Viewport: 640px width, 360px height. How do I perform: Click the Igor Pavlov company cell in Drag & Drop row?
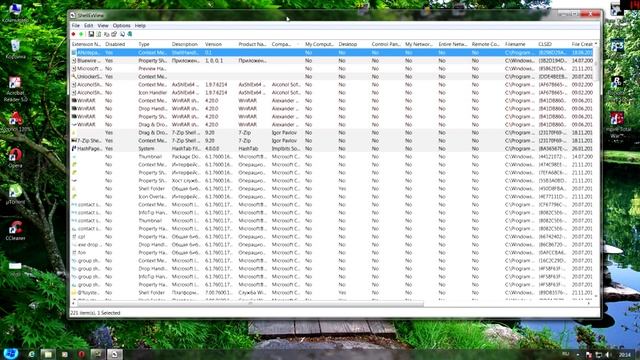[x=284, y=133]
